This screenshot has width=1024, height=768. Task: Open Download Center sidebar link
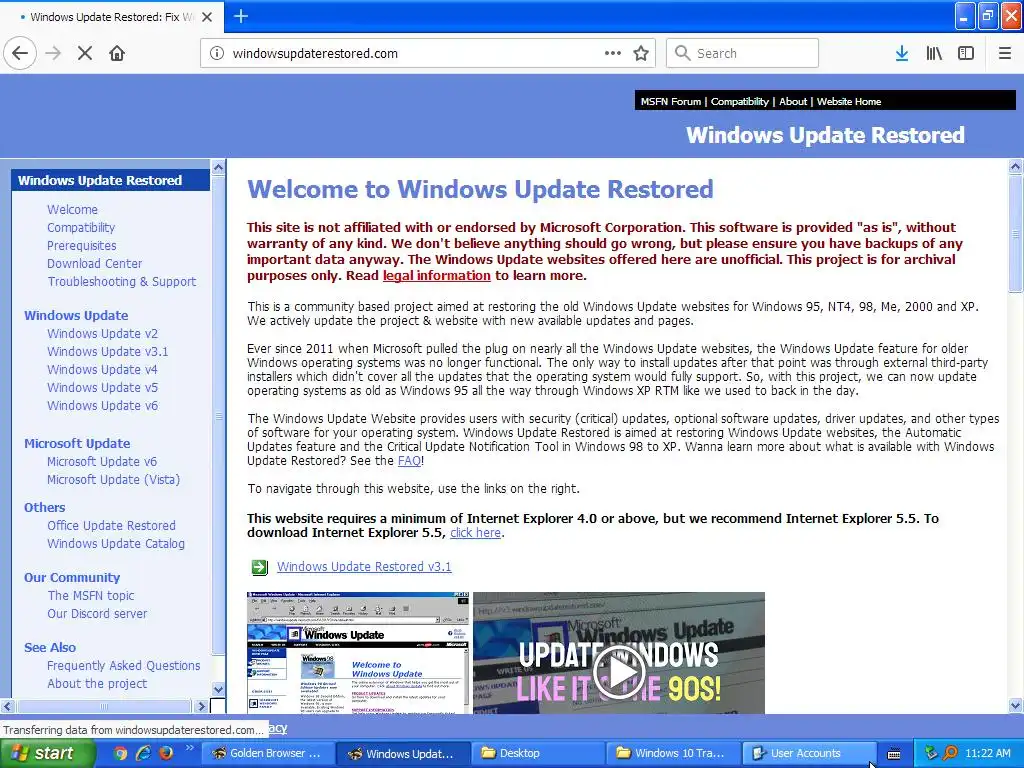pyautogui.click(x=94, y=264)
